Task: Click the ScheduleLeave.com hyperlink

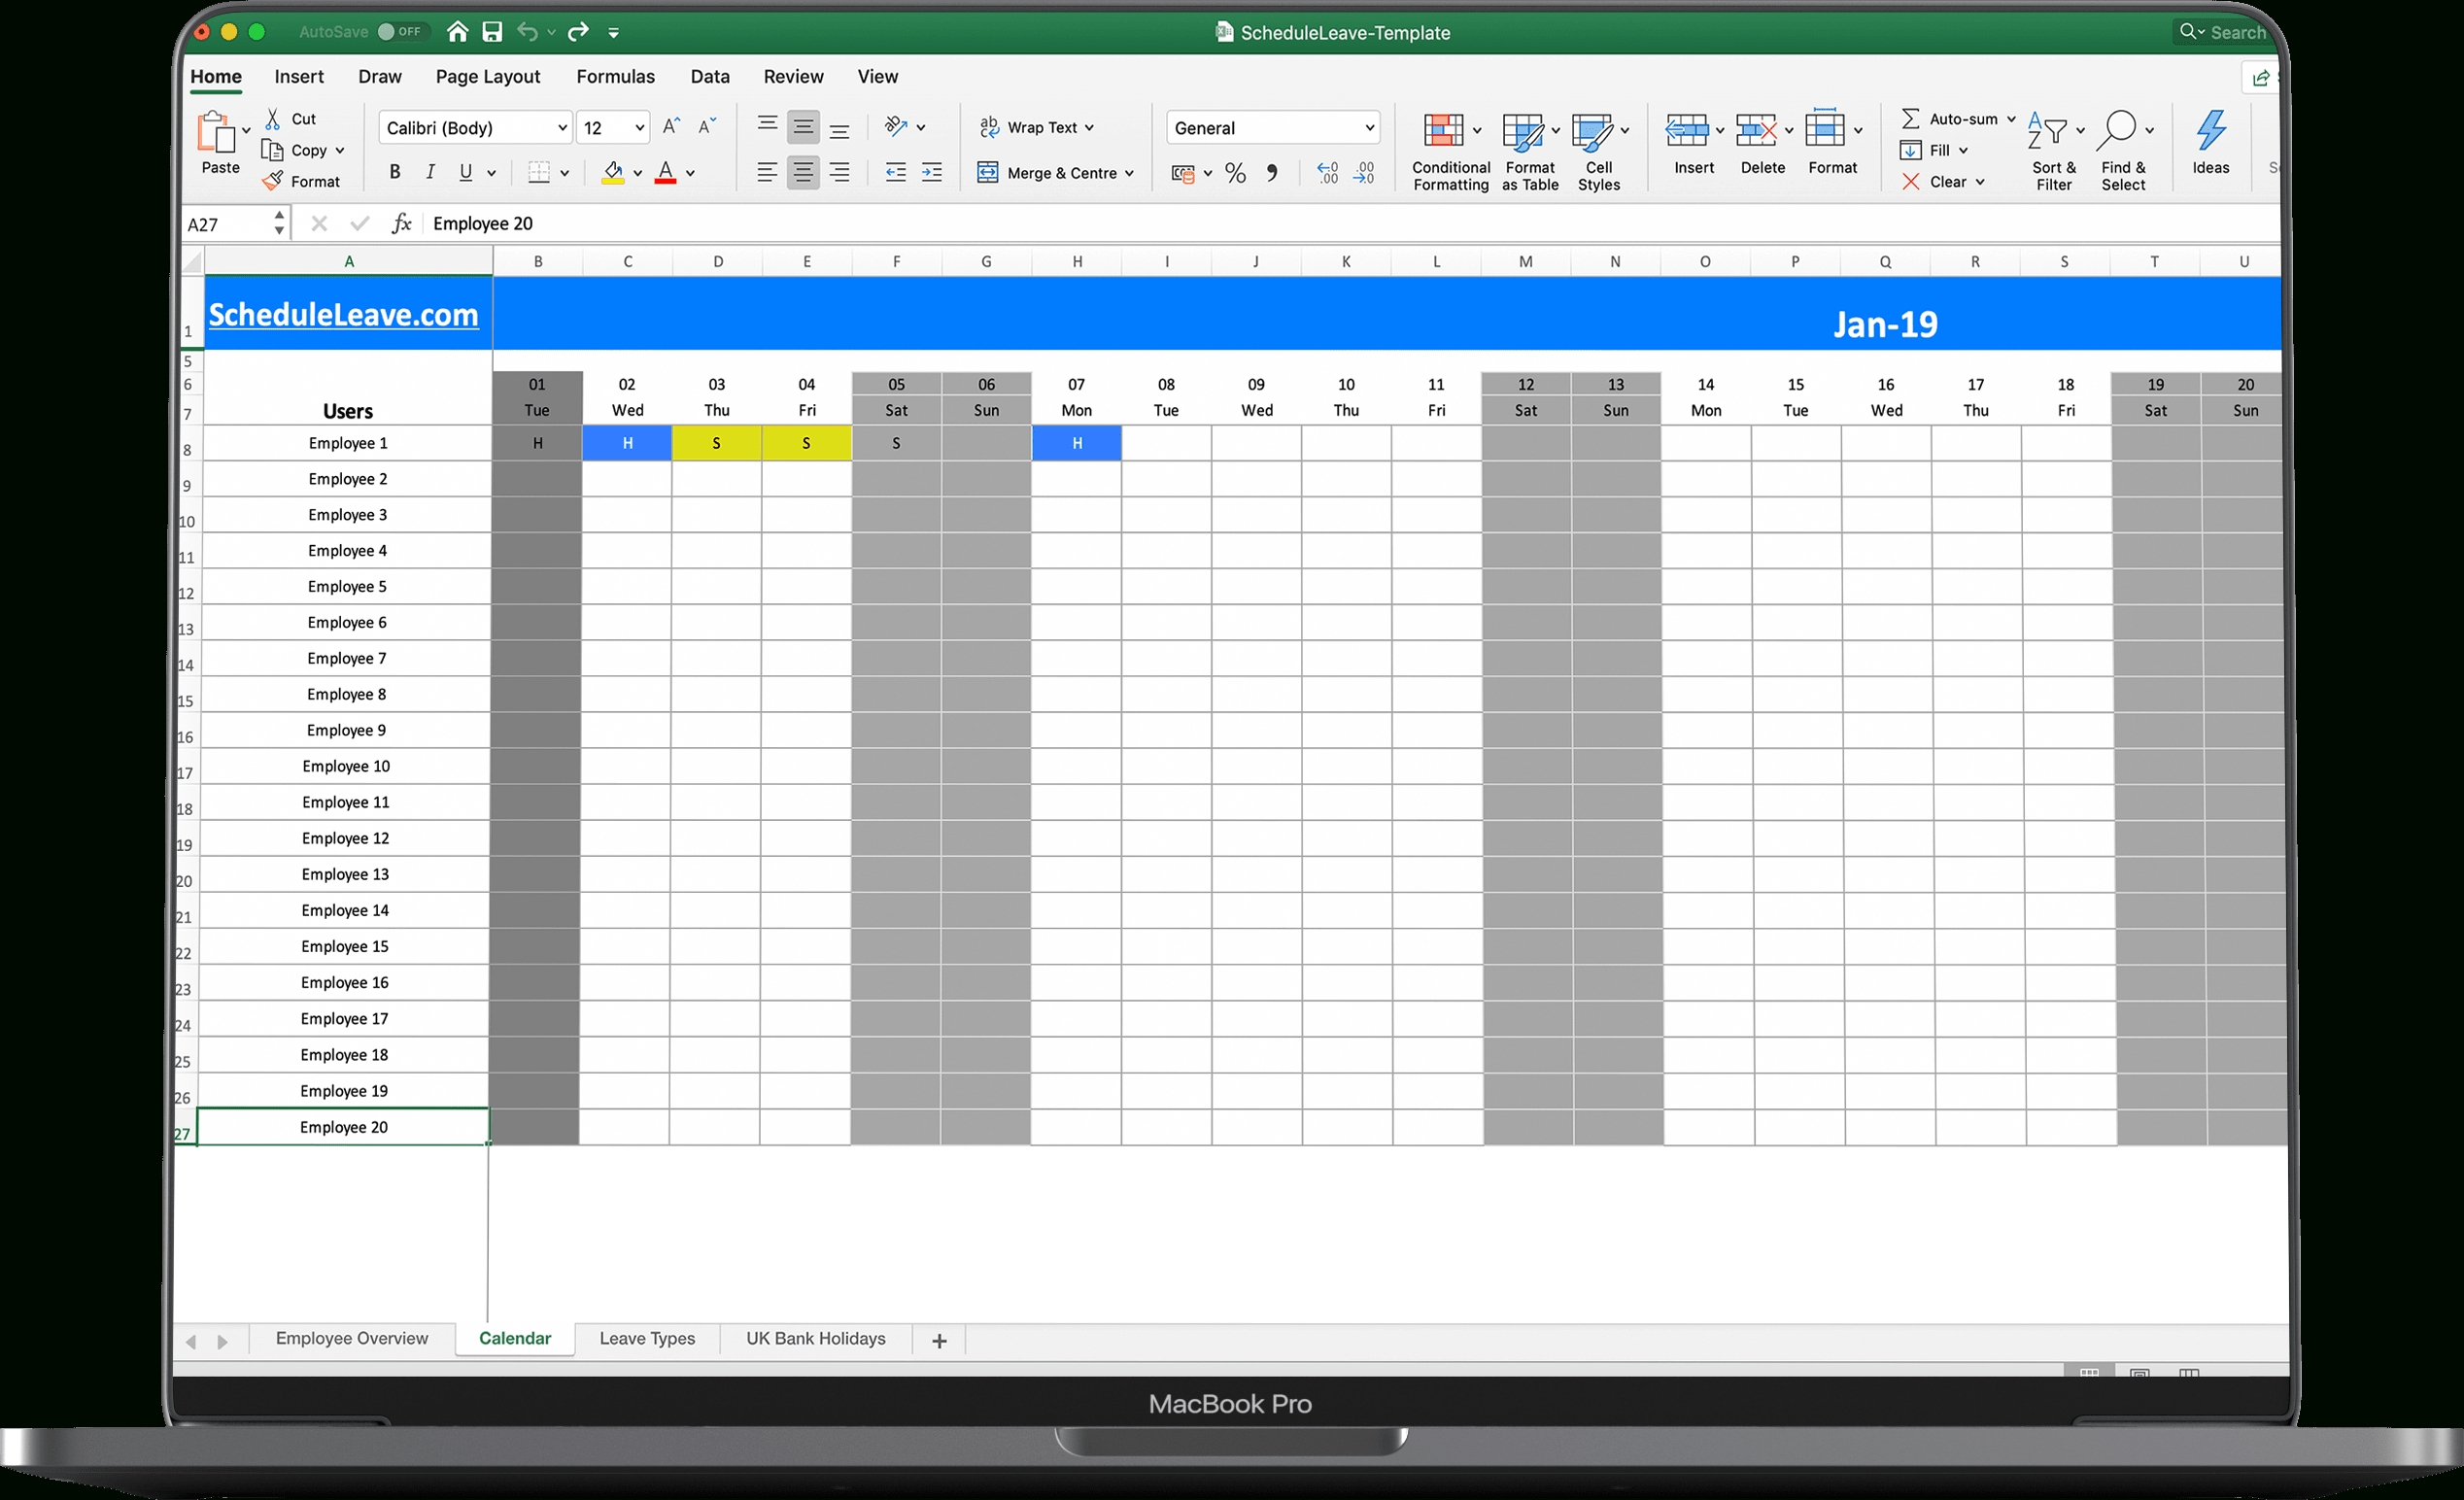Action: tap(345, 314)
